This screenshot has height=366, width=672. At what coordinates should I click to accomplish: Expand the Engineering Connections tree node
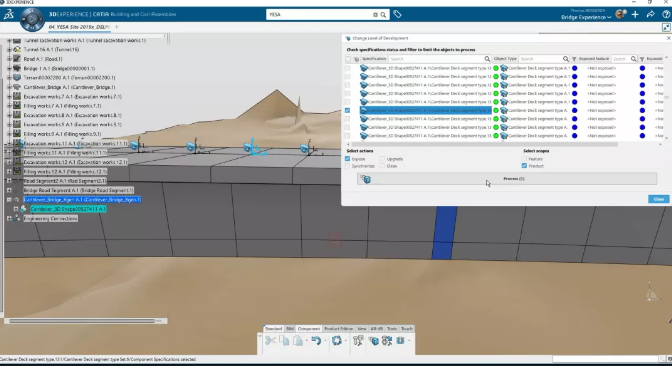(9, 219)
